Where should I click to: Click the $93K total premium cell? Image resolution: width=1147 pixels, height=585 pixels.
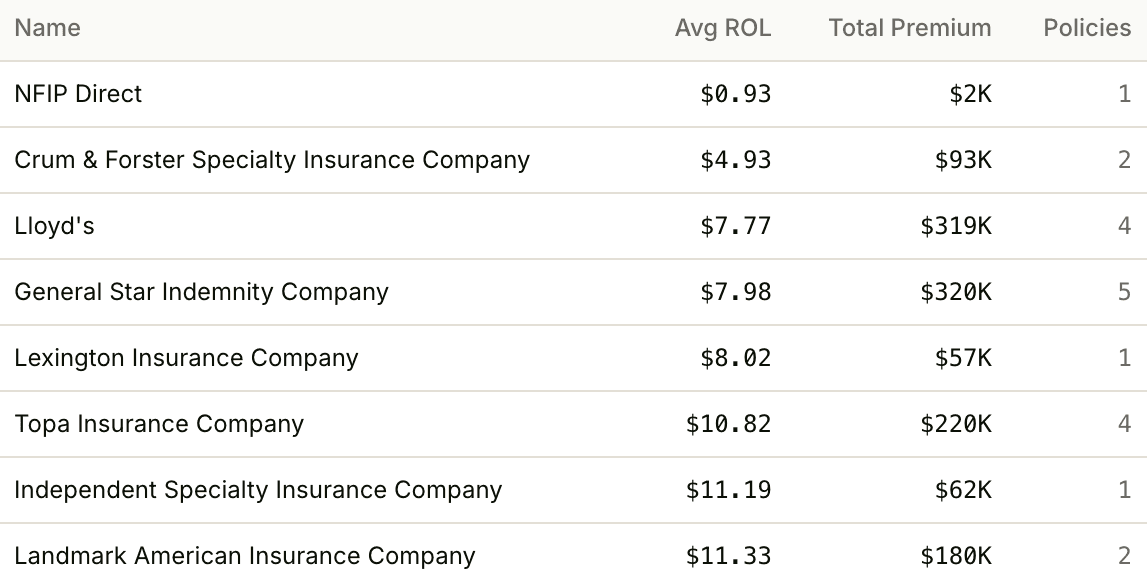click(963, 160)
